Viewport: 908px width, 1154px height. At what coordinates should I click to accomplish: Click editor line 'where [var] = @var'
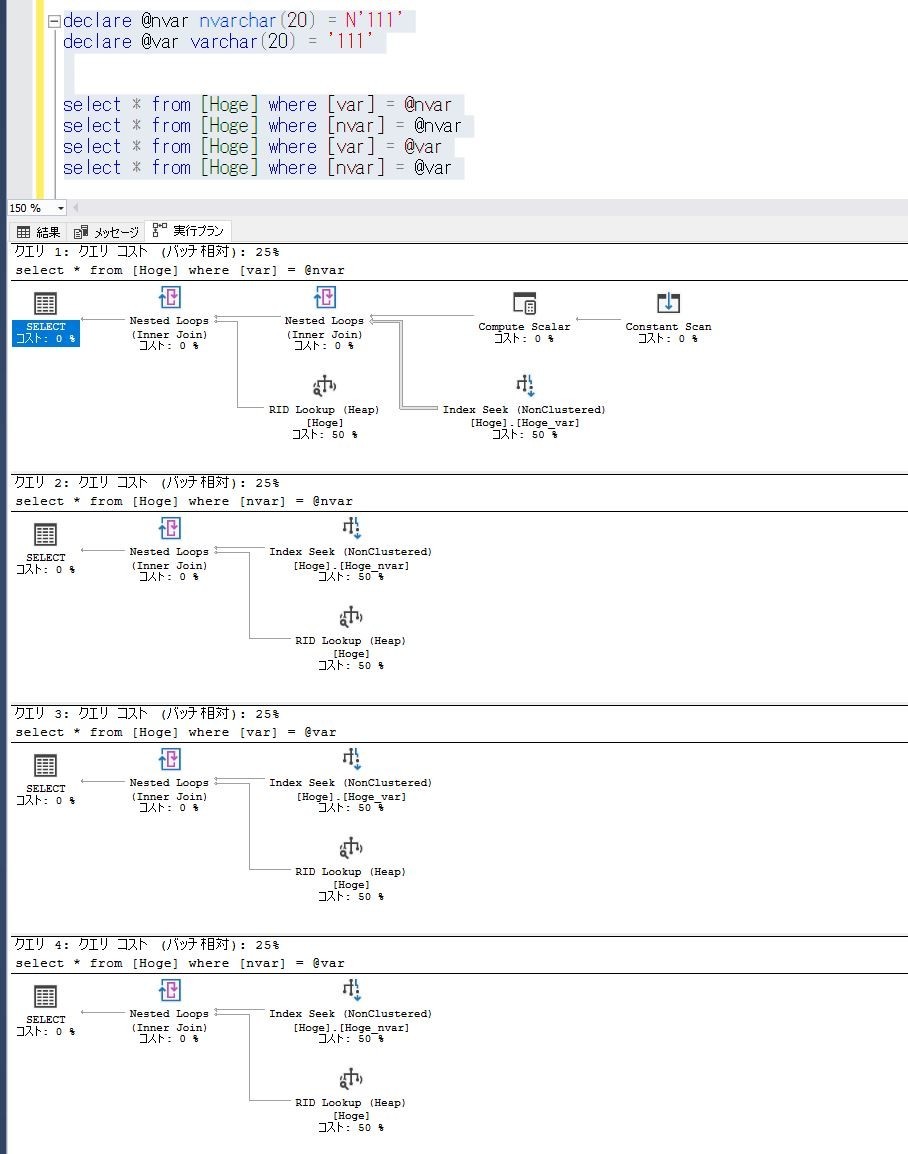pos(252,146)
